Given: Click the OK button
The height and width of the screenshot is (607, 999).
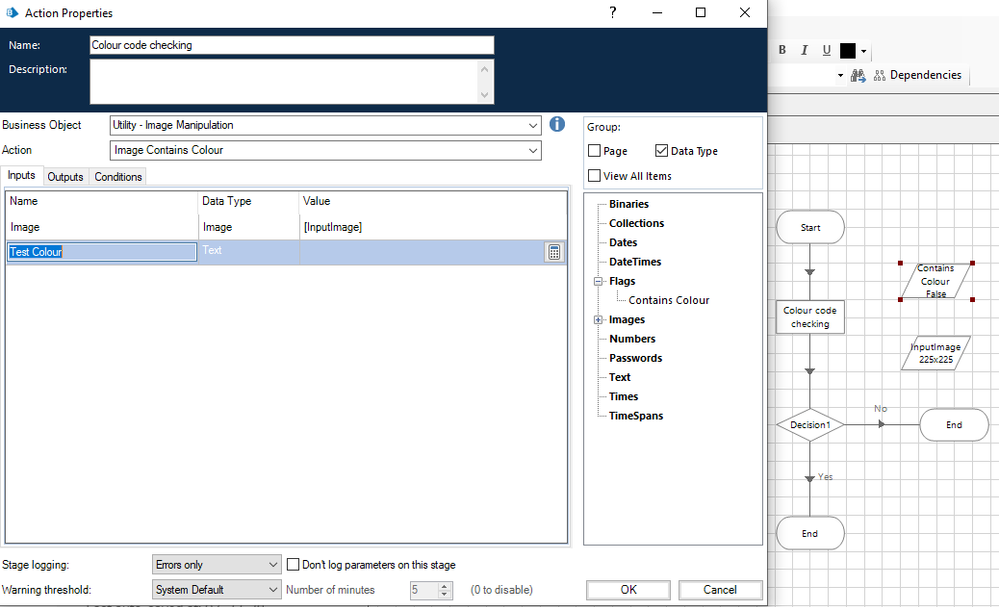Looking at the screenshot, I should 628,589.
